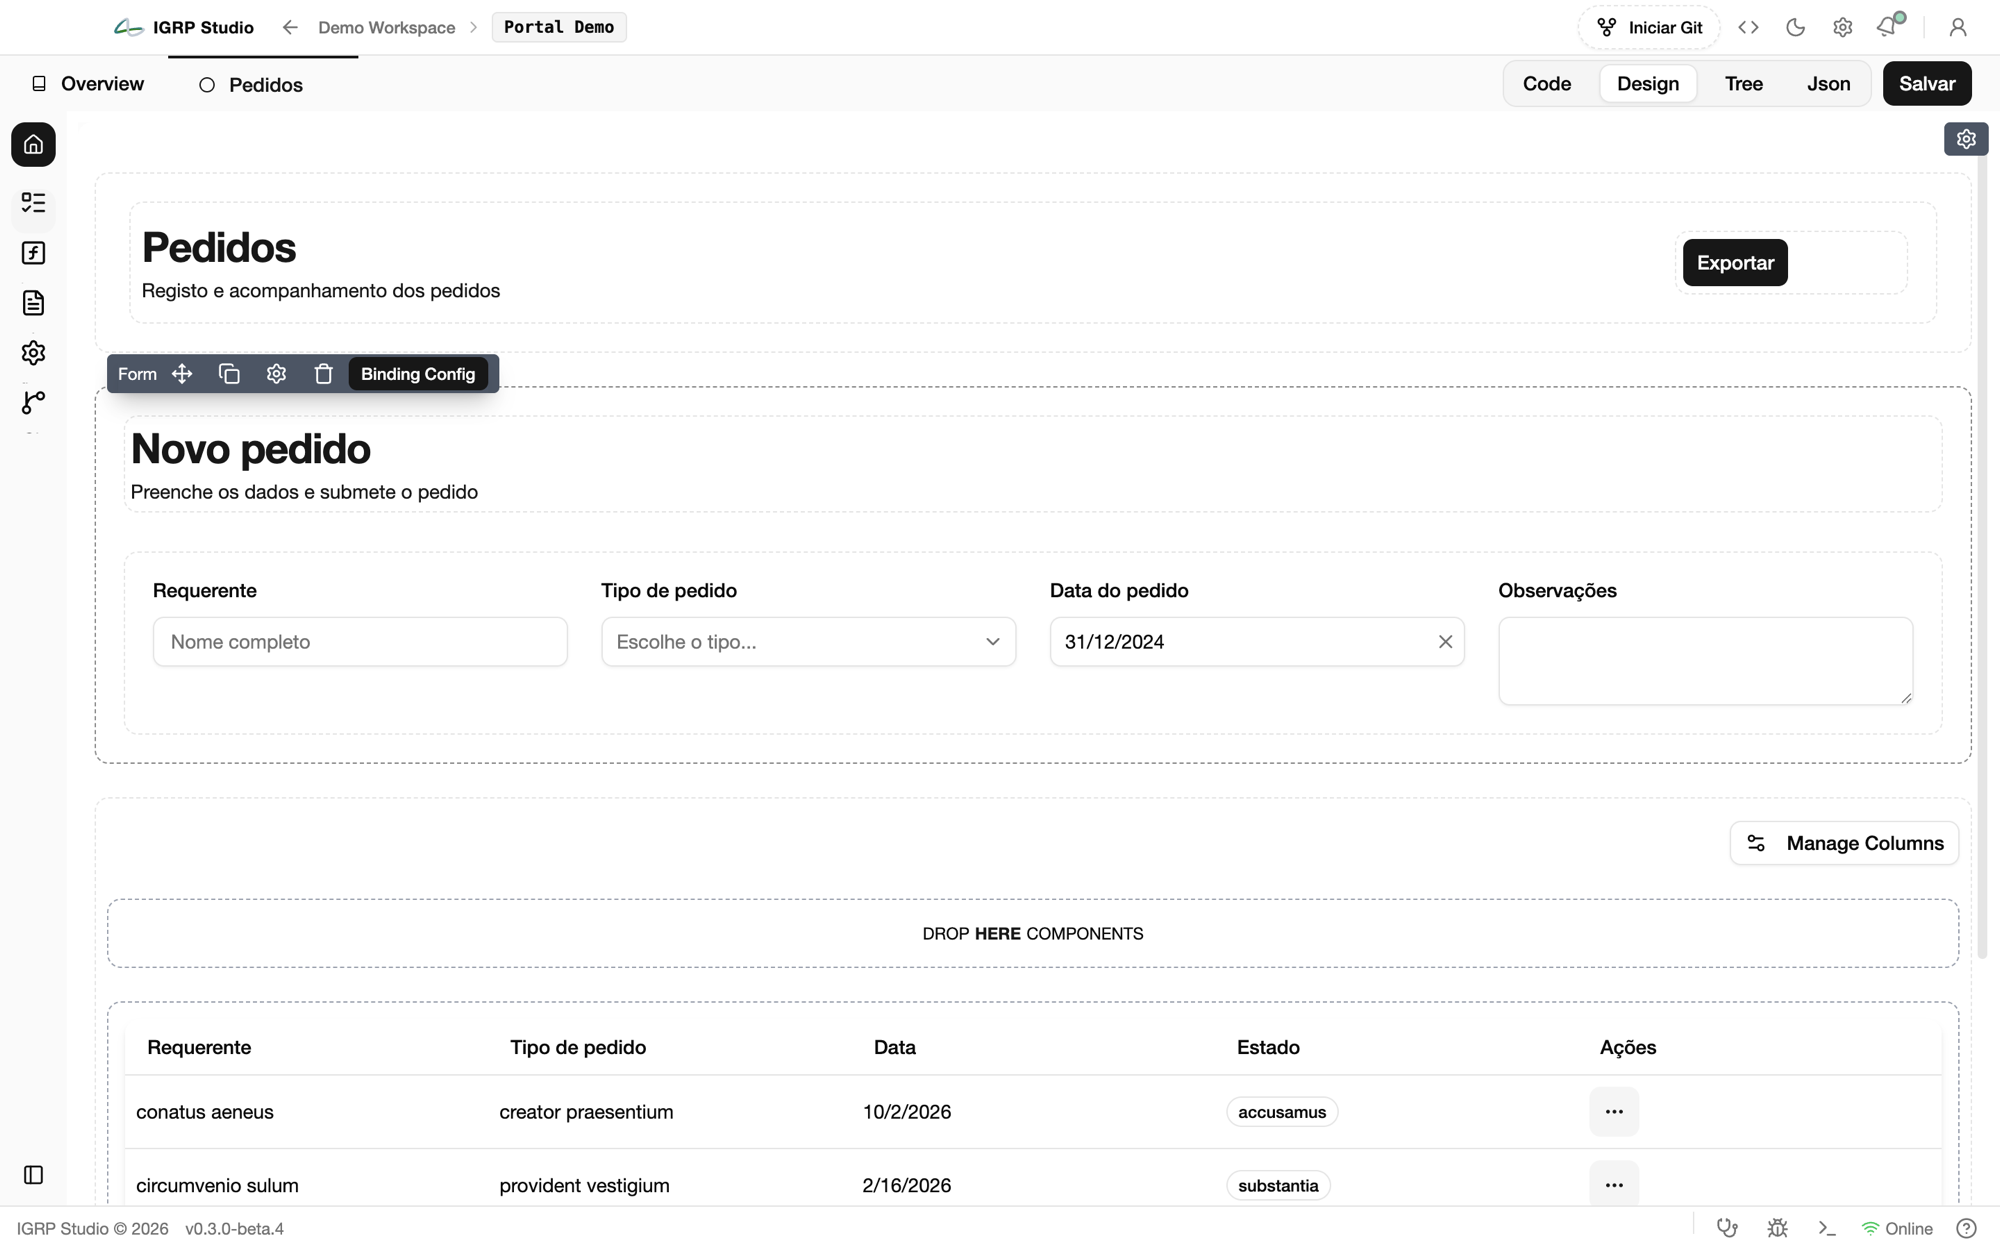This screenshot has height=1250, width=2000.
Task: Click the code brackets icon in header
Action: pos(1748,27)
